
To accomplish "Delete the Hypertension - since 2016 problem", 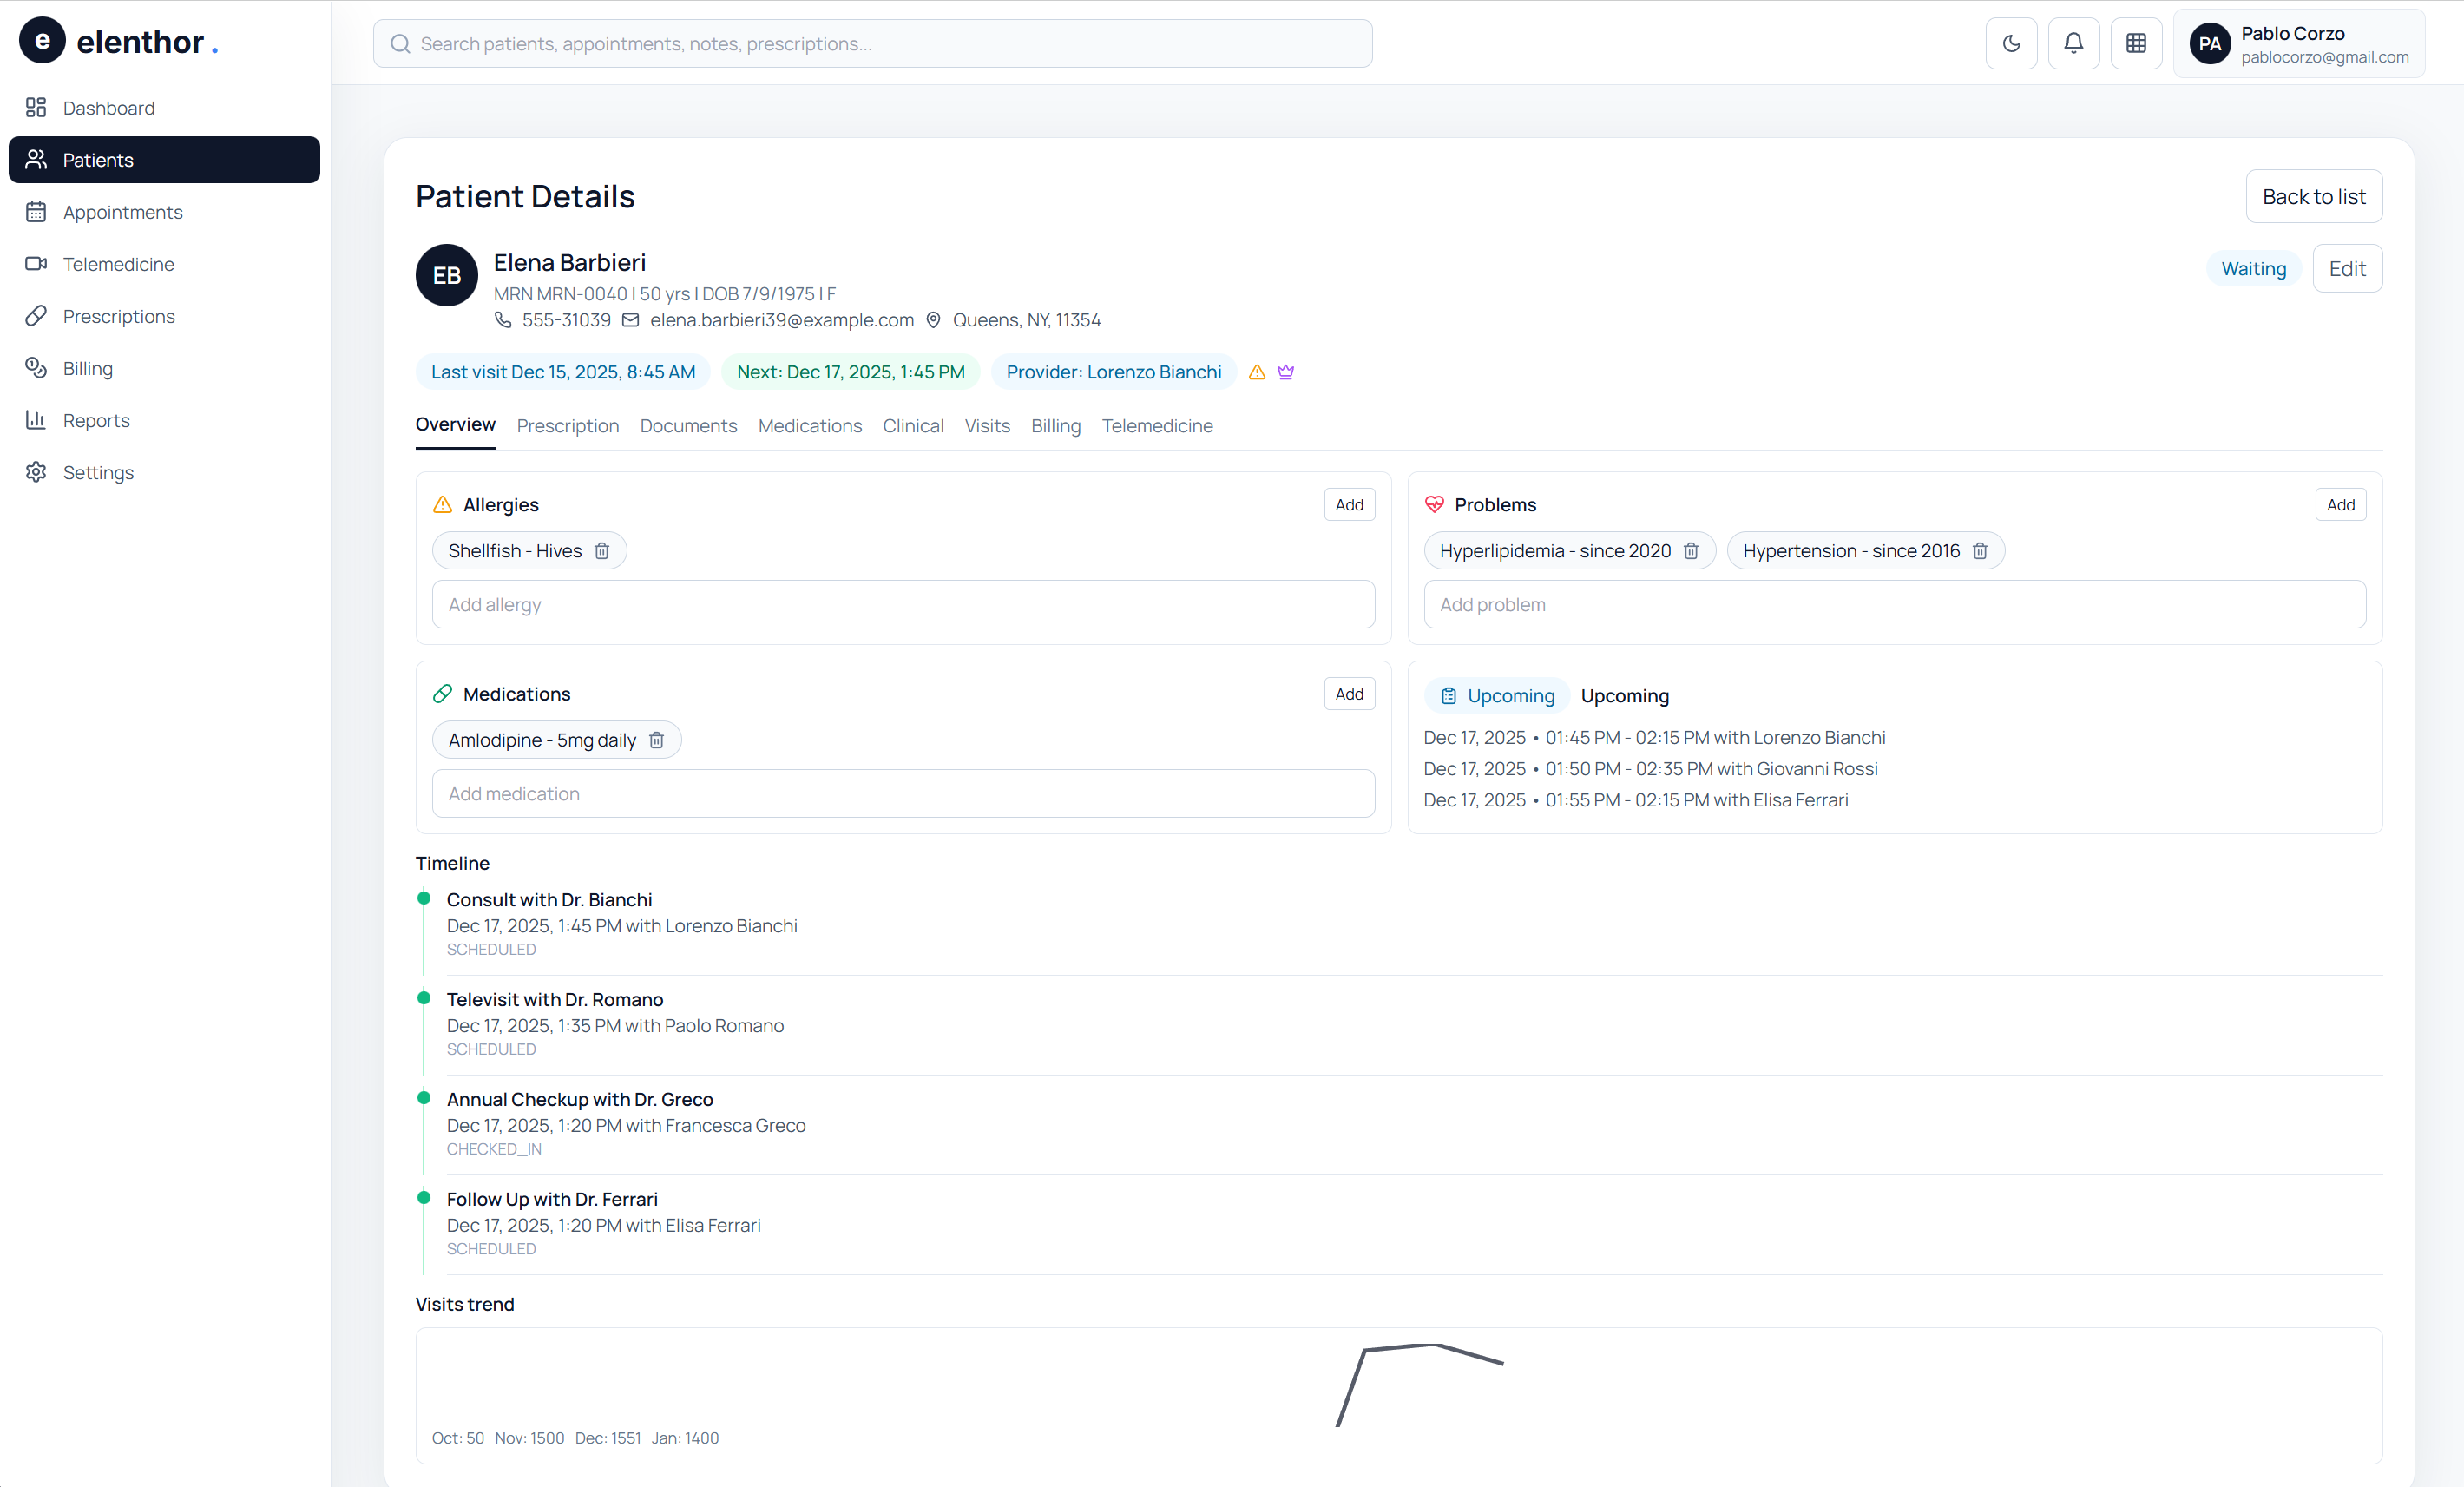I will 1980,551.
